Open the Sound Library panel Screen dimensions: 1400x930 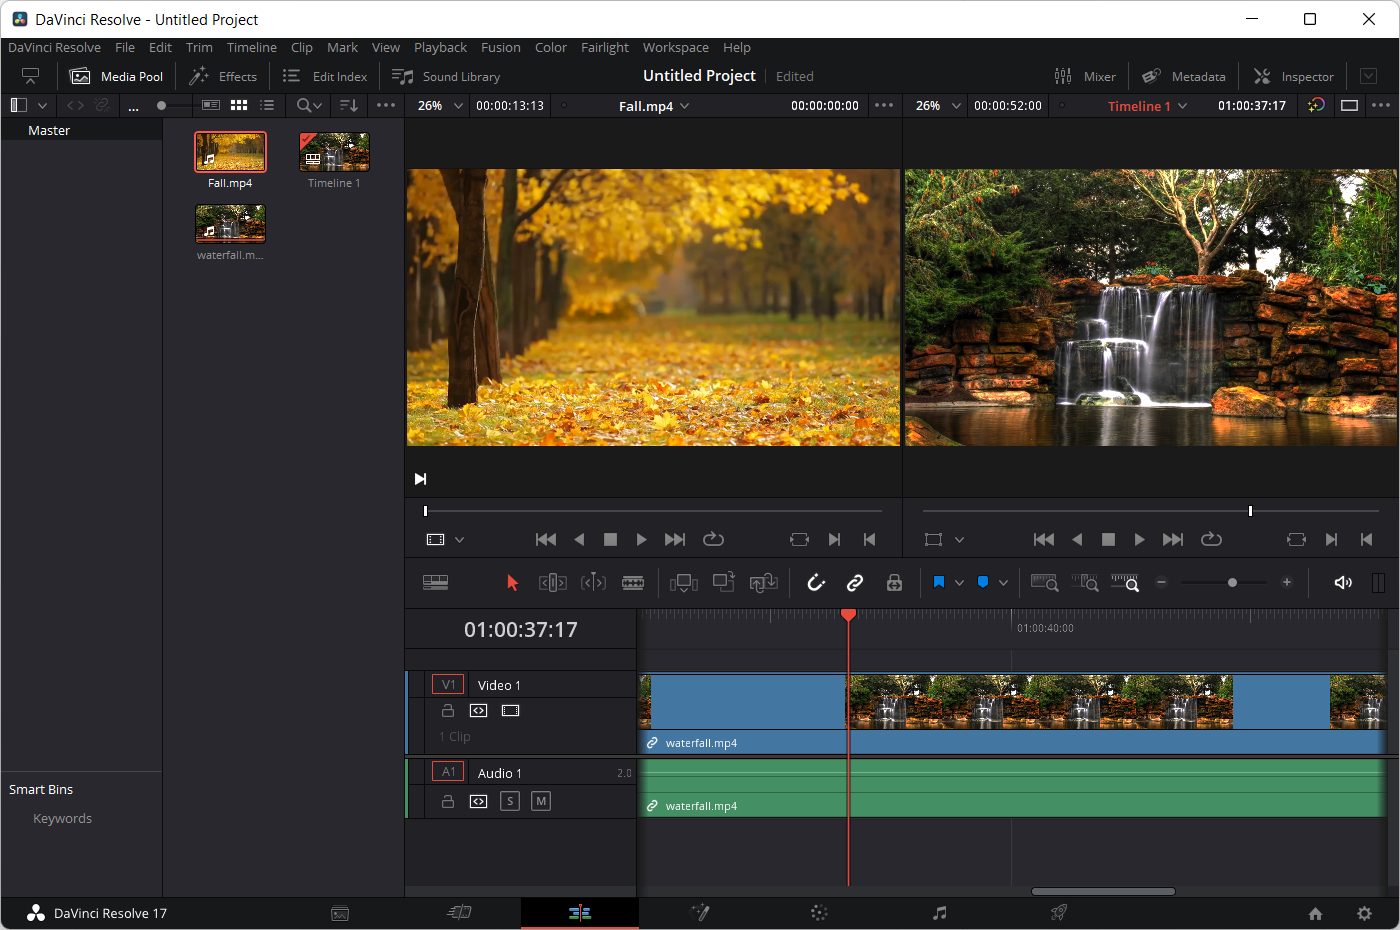coord(446,76)
